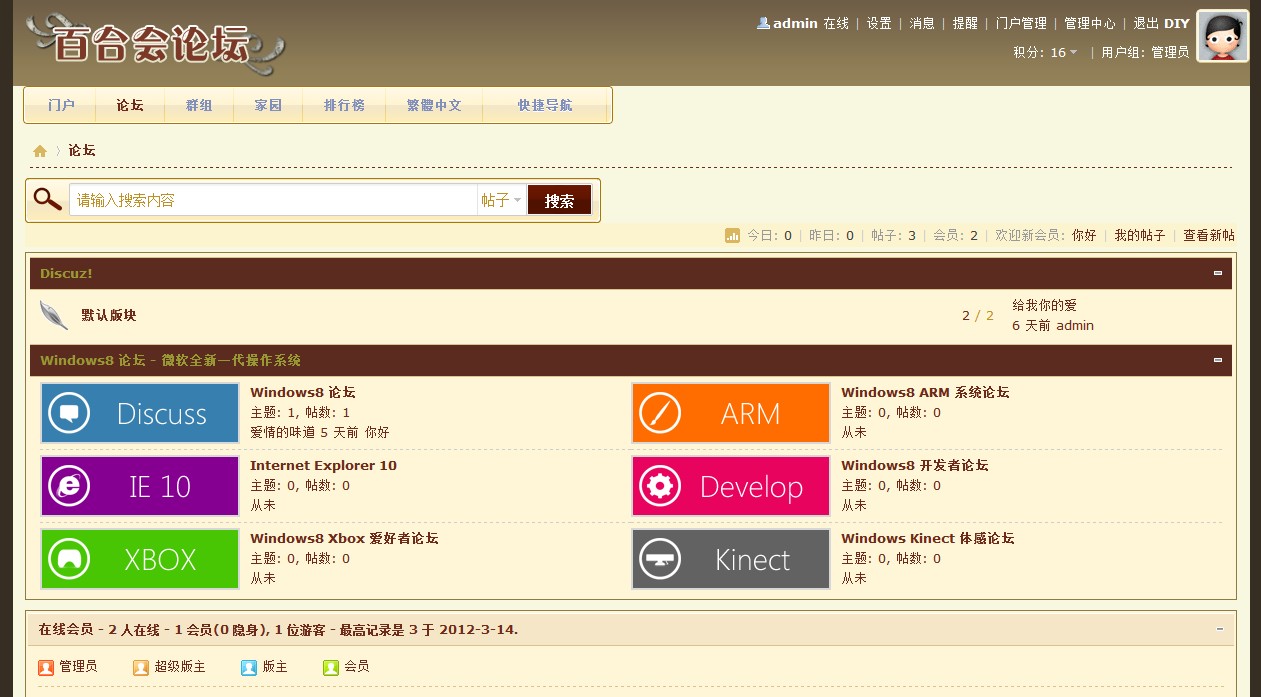1261x697 pixels.
Task: Open the 家园 navigation tab
Action: [x=268, y=105]
